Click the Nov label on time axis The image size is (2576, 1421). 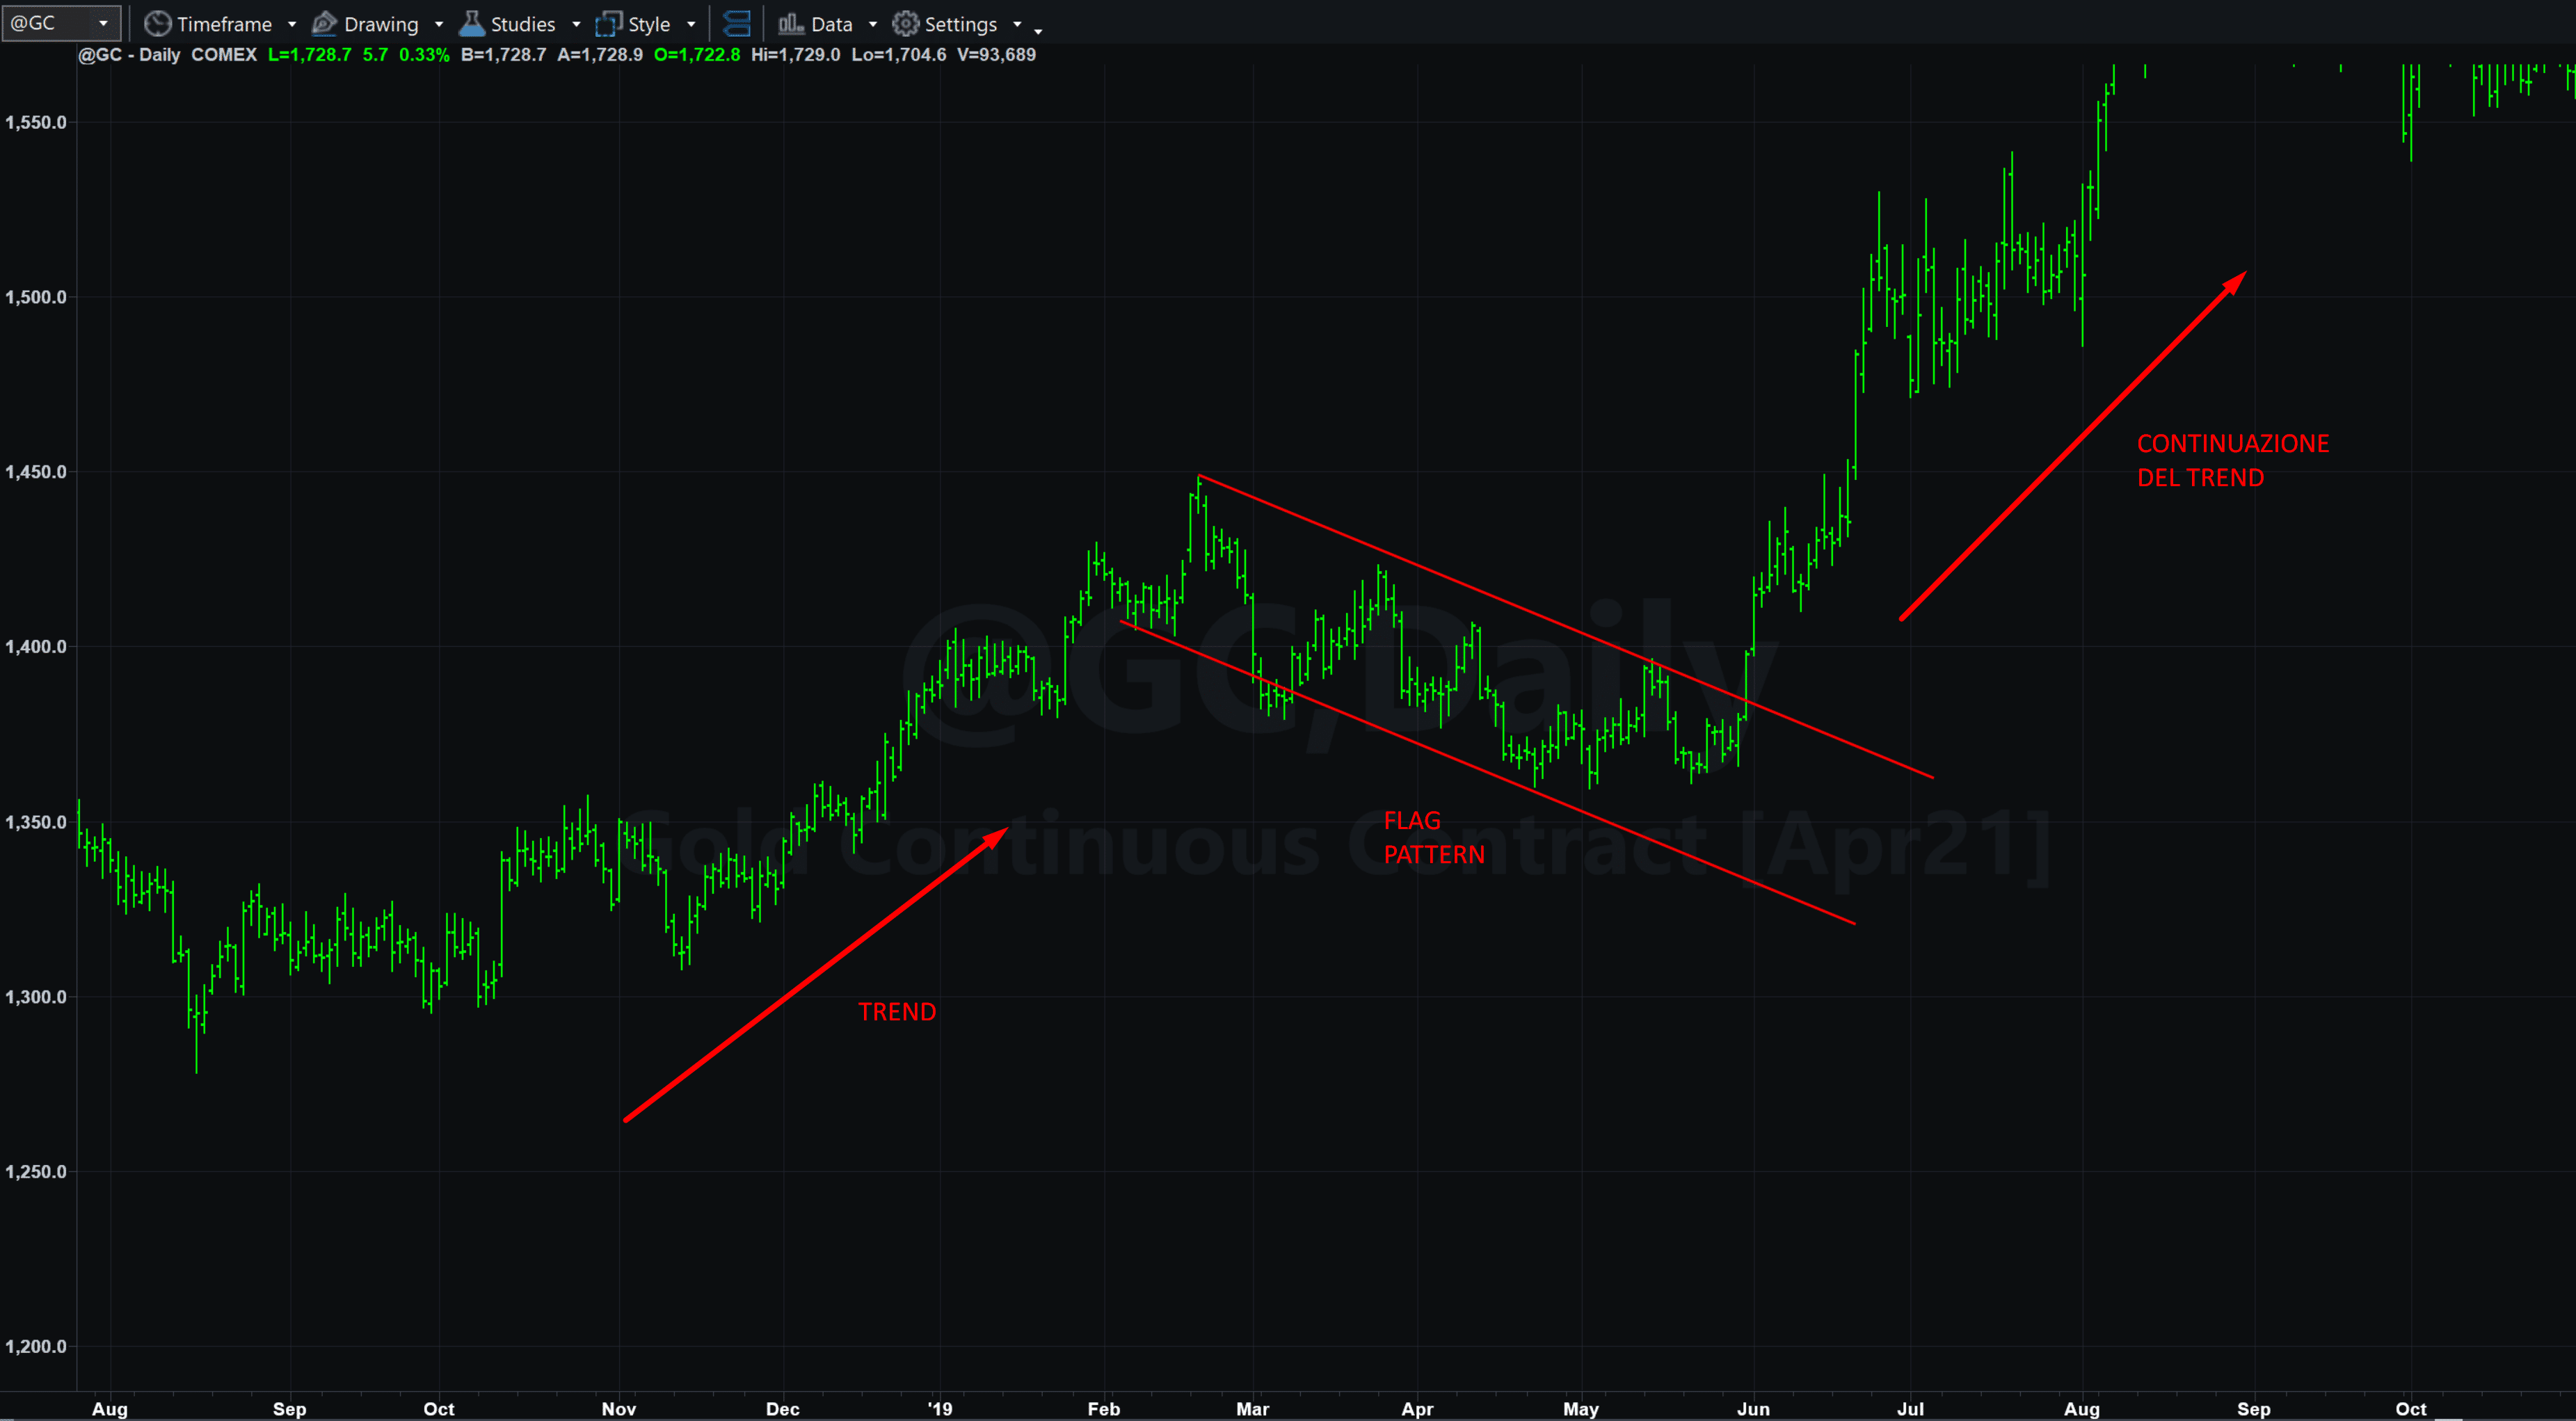(x=619, y=1408)
